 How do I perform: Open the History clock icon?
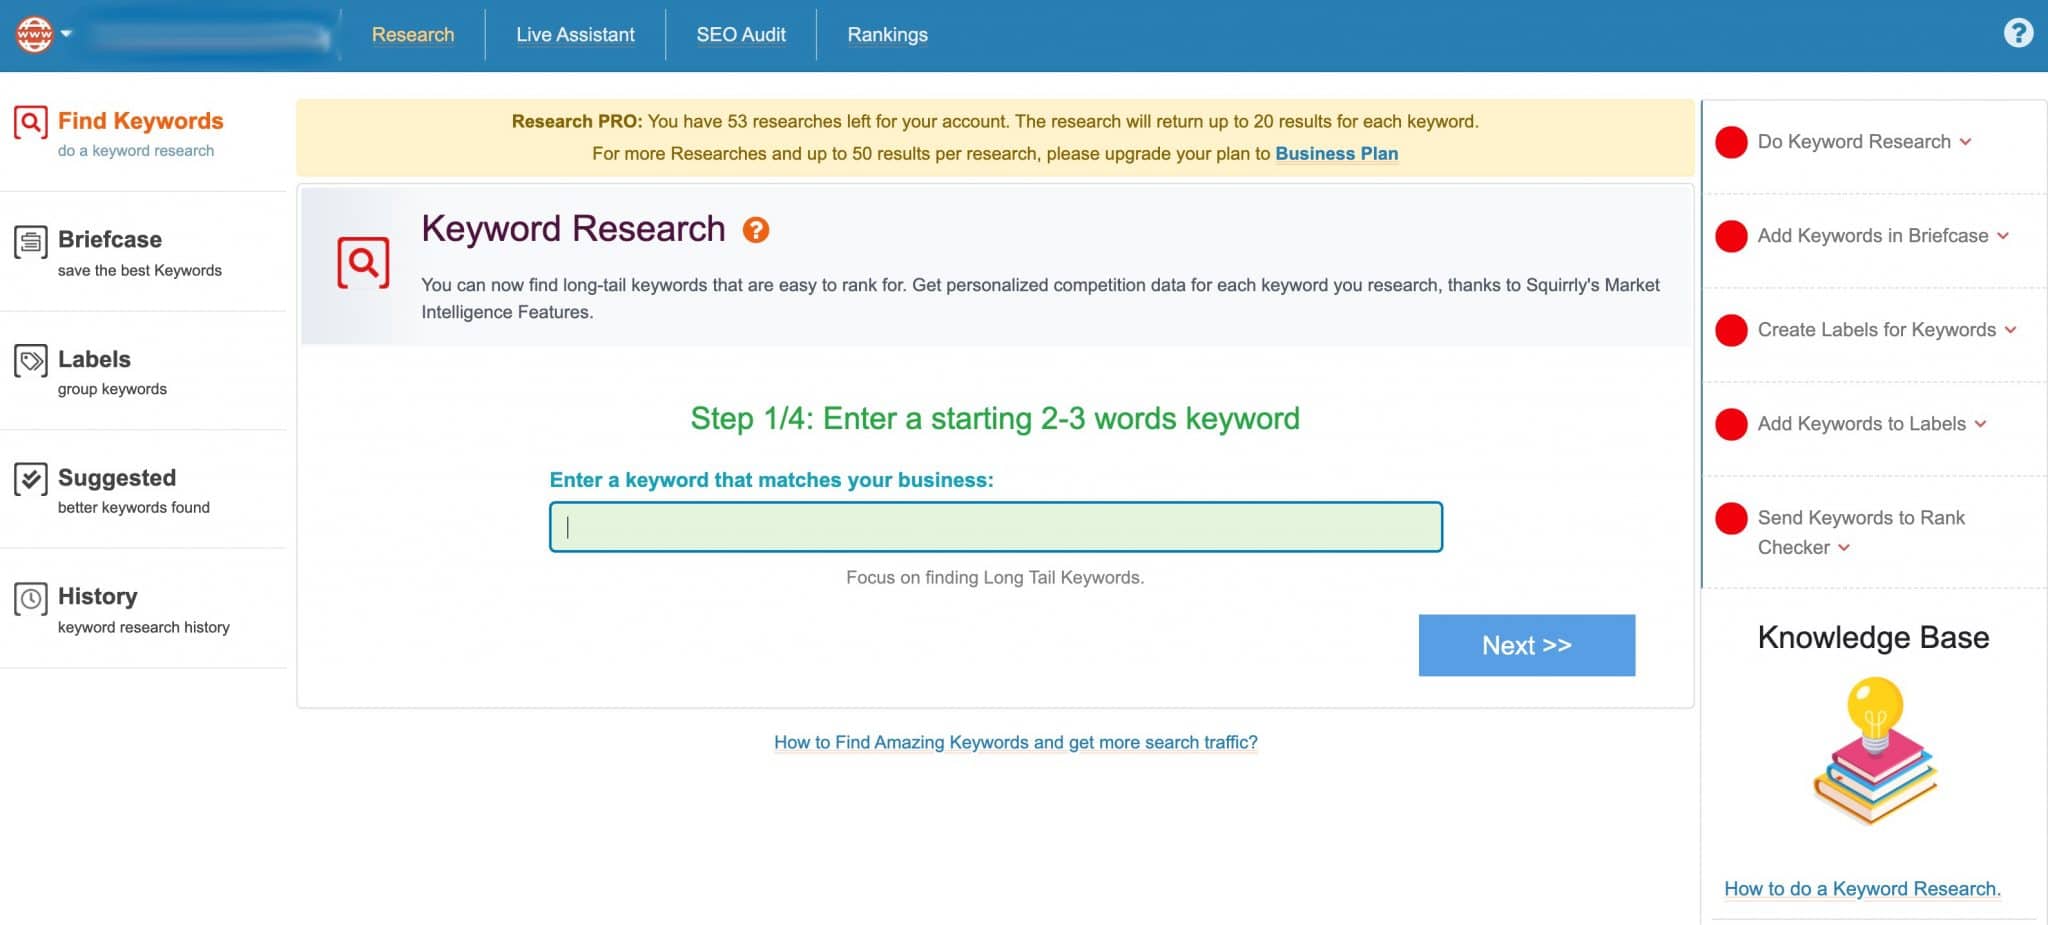(29, 599)
